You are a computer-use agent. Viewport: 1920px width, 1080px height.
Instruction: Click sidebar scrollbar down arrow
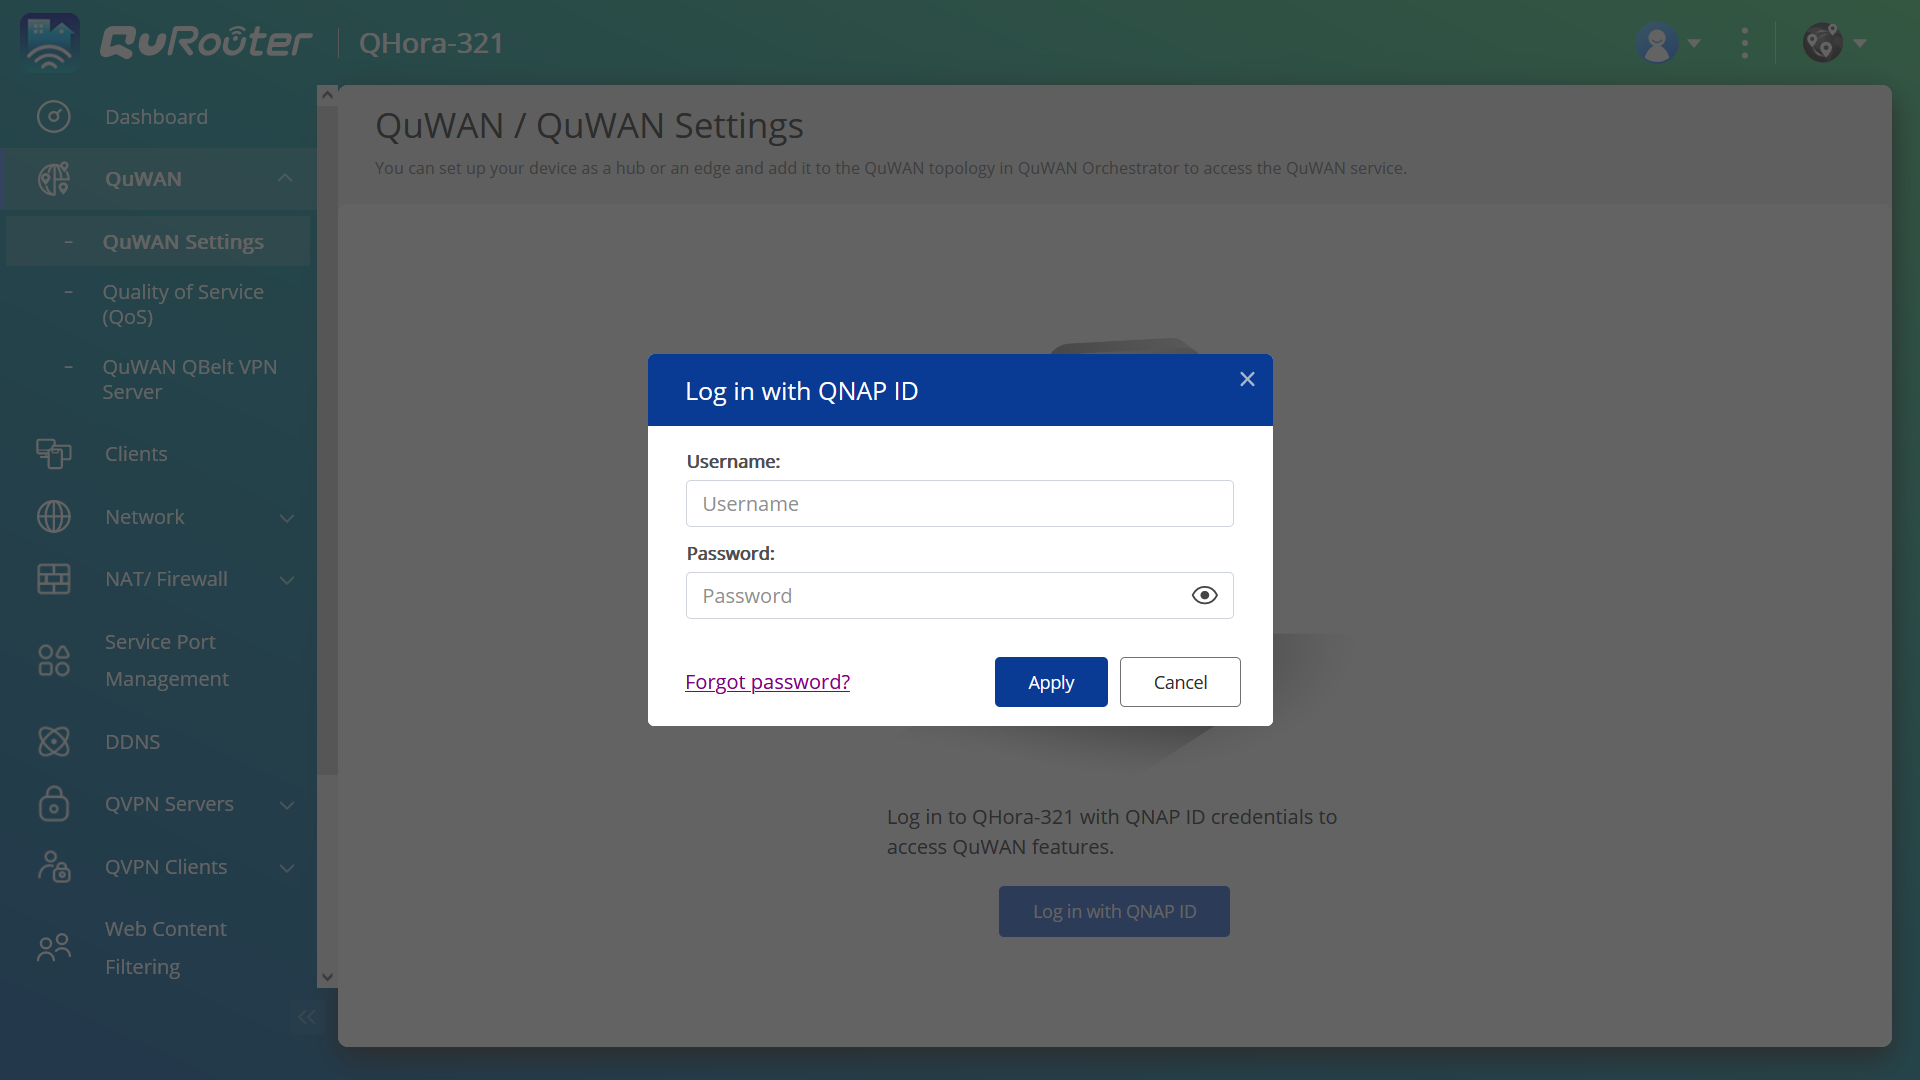[x=327, y=977]
